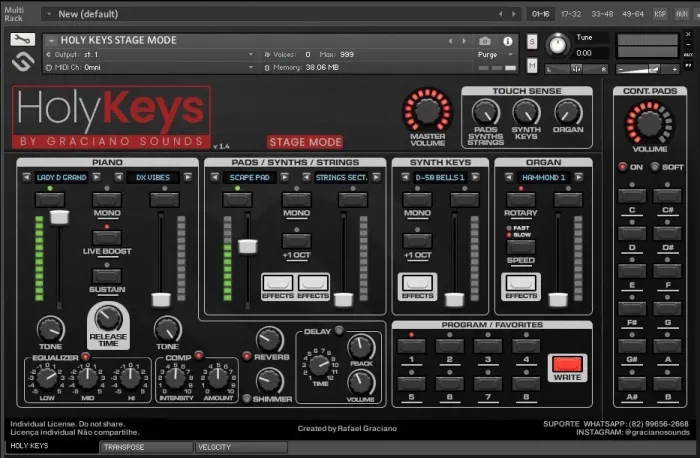Open the KSP tab
Screen dimensions: 700x458
click(x=660, y=14)
